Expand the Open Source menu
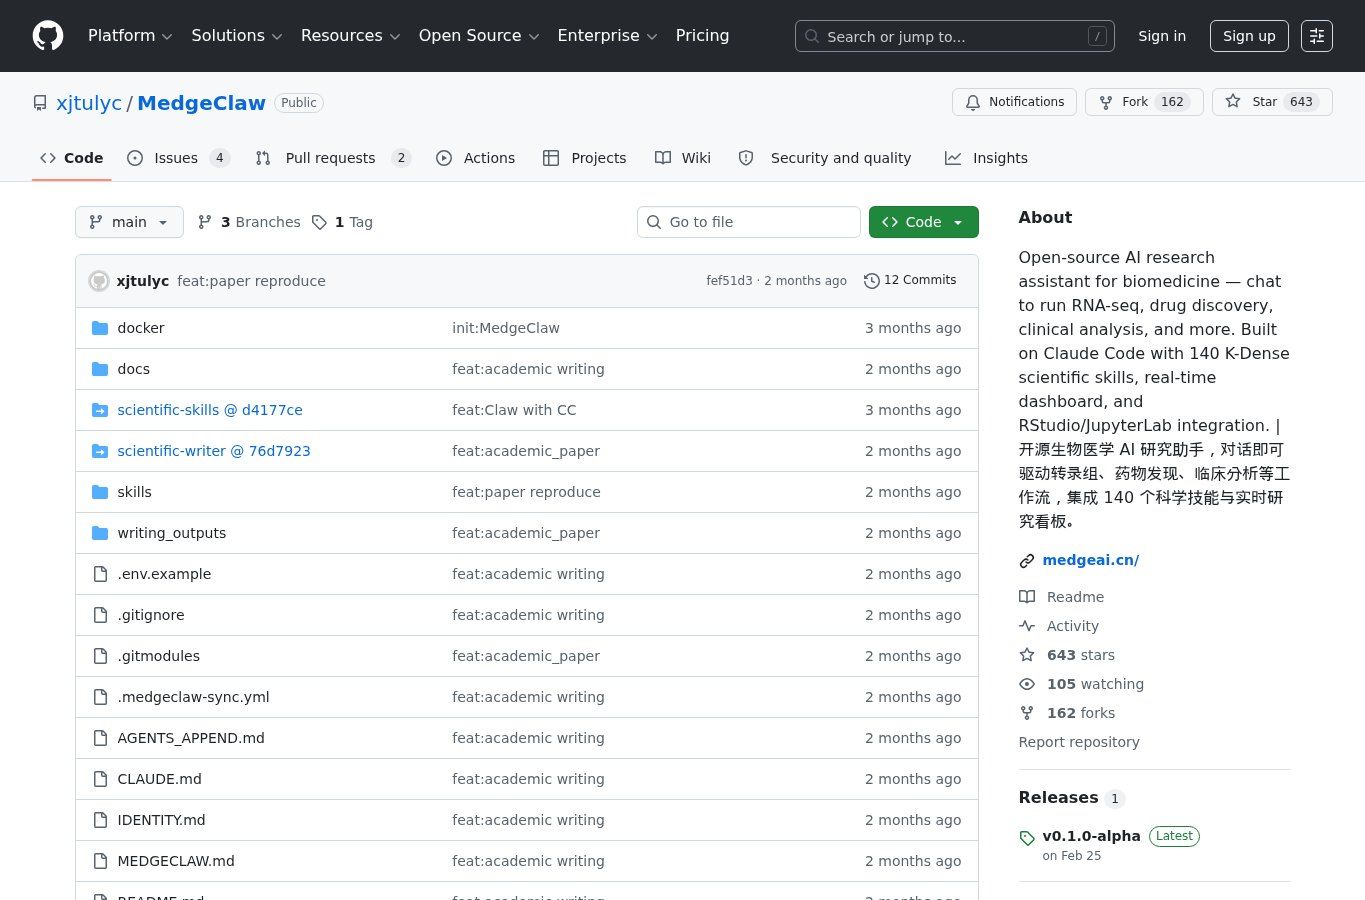 click(479, 36)
